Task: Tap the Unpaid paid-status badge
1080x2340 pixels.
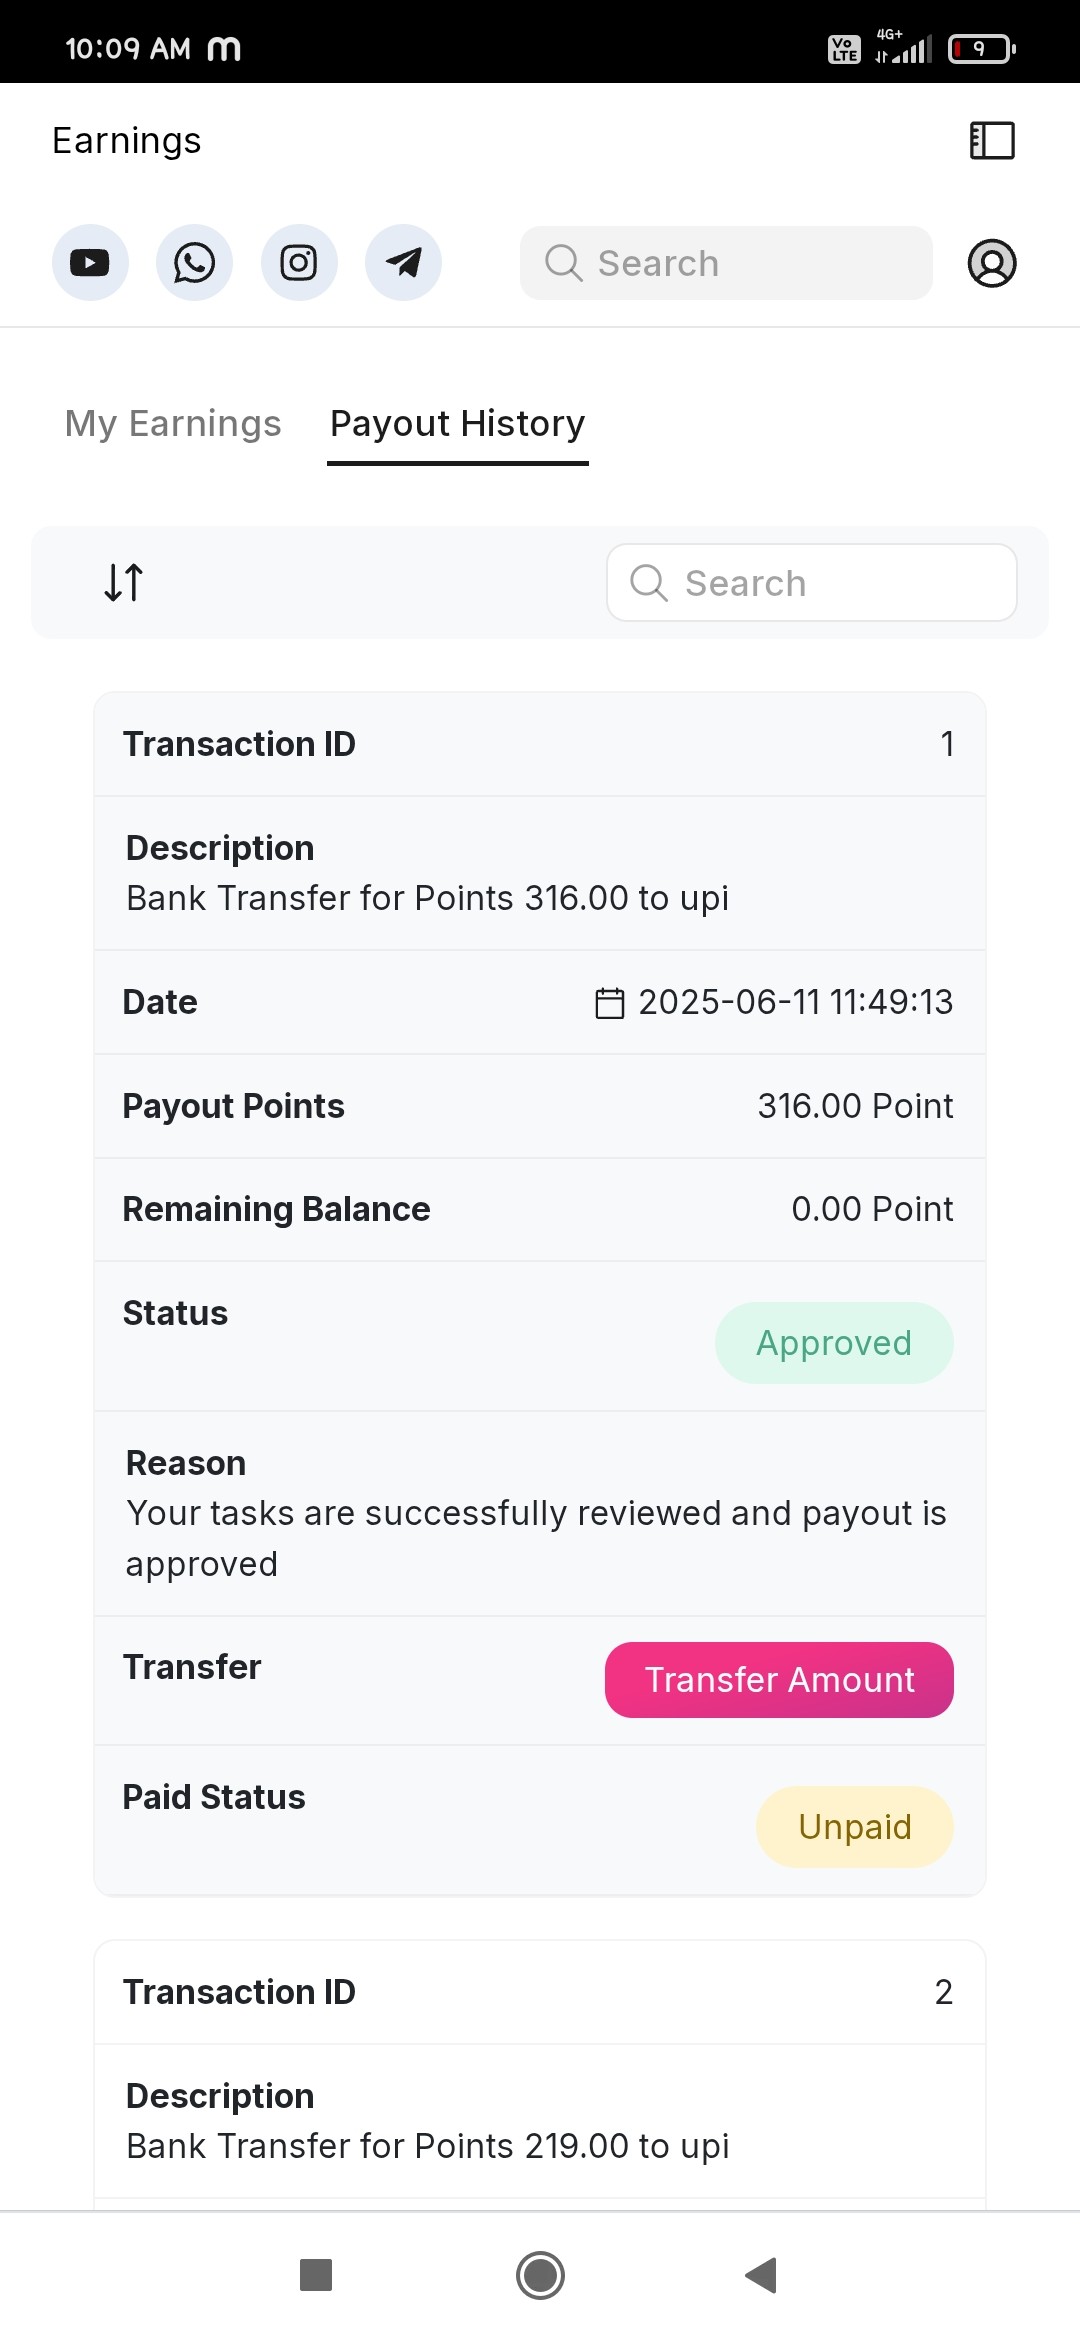Action: (x=855, y=1827)
